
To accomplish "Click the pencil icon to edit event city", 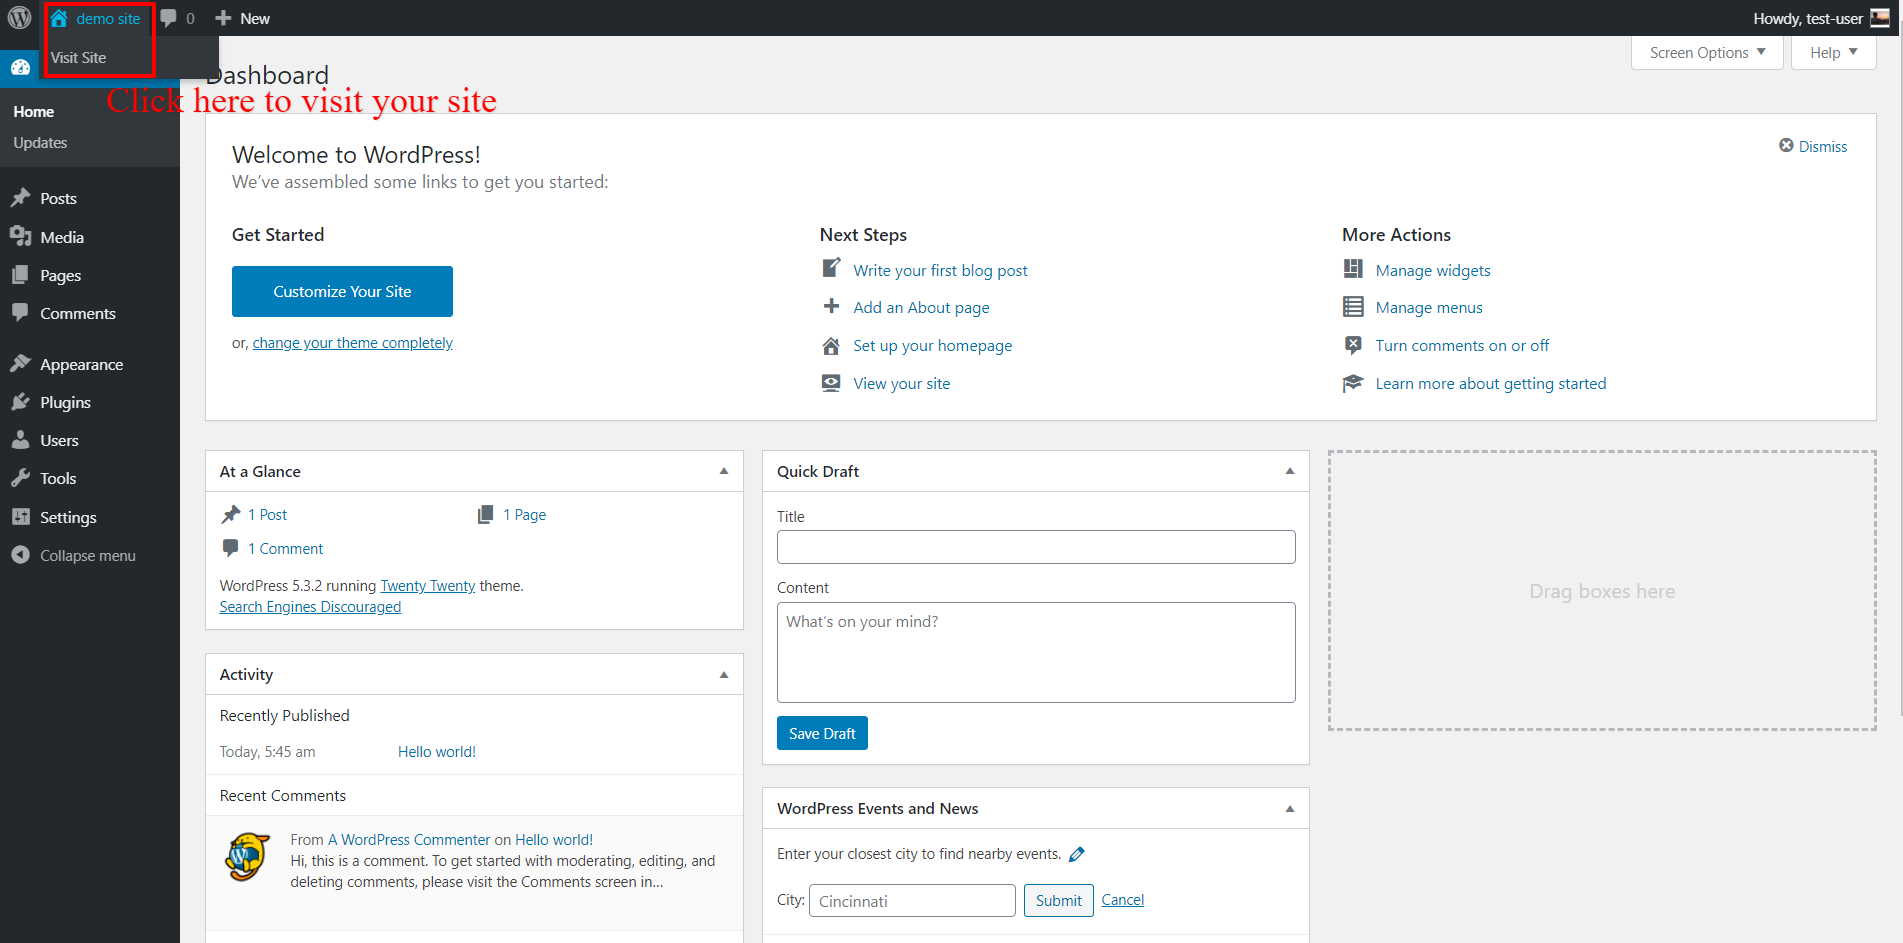I will pos(1077,854).
